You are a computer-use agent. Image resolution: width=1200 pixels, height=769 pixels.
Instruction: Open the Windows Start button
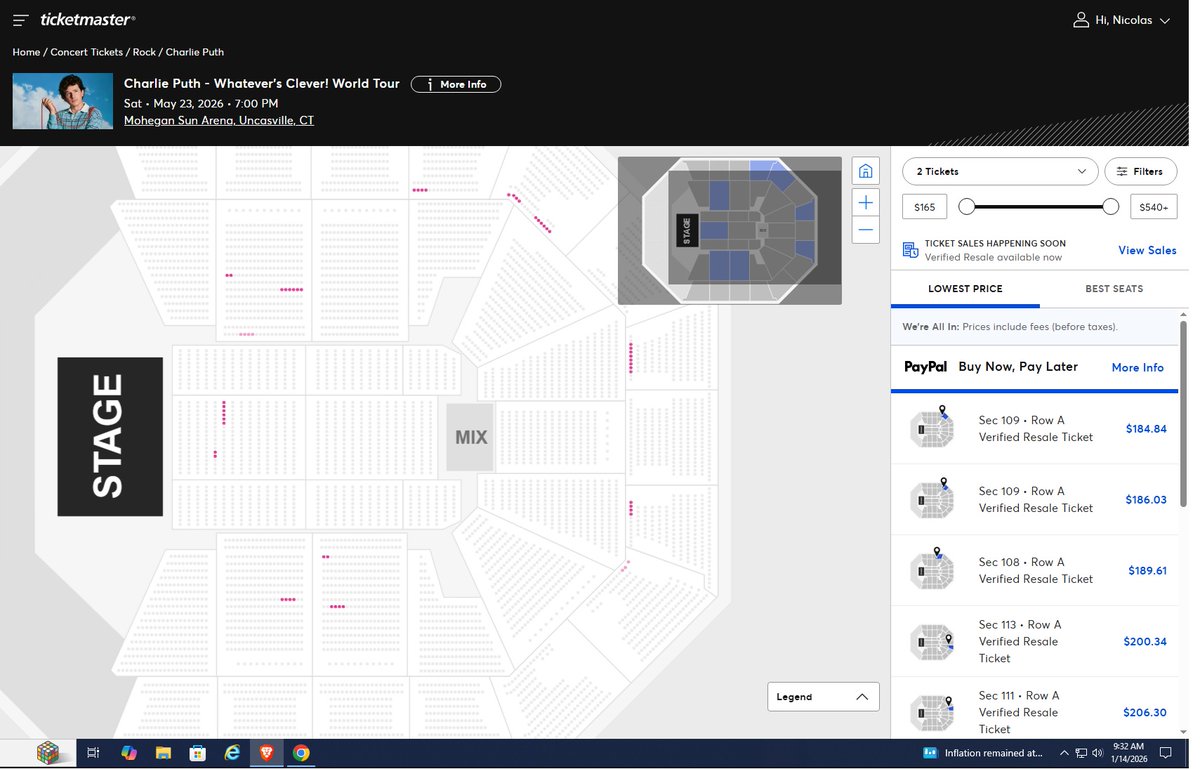click(47, 753)
